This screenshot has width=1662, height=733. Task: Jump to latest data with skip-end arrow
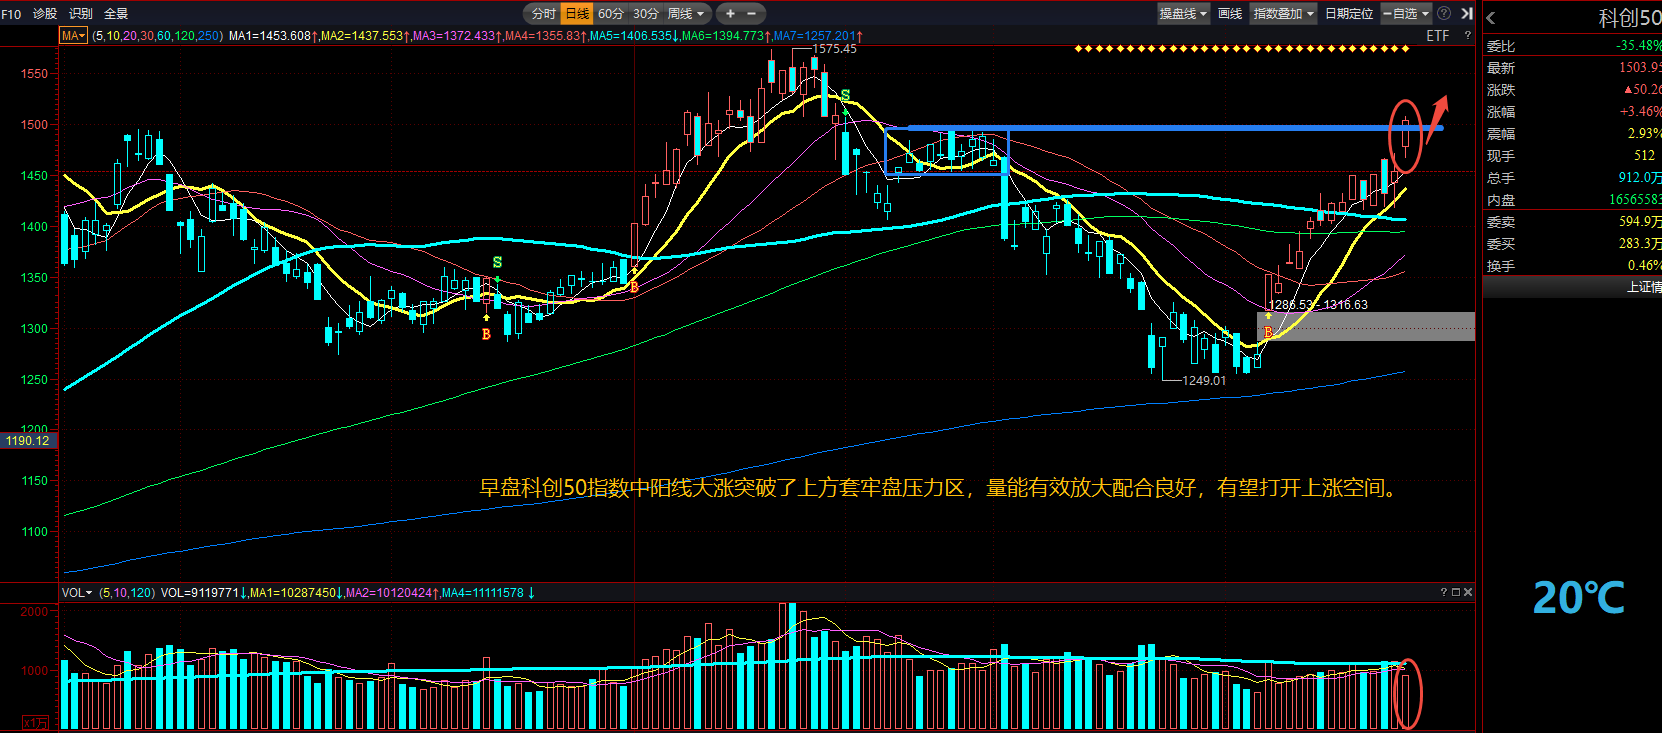point(1467,13)
